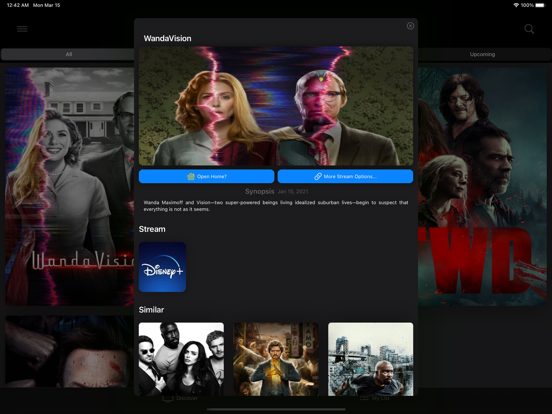The image size is (552, 414).
Task: Select the All tab
Action: coord(69,54)
